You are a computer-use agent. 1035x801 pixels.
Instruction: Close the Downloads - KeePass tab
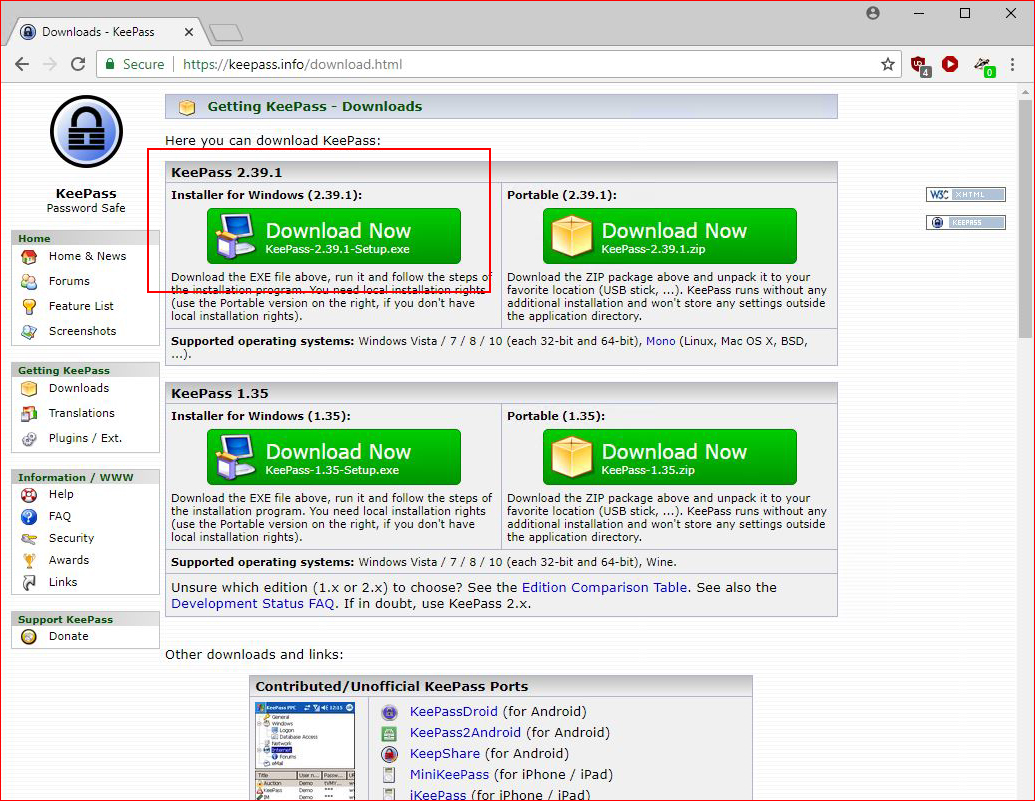(x=189, y=32)
